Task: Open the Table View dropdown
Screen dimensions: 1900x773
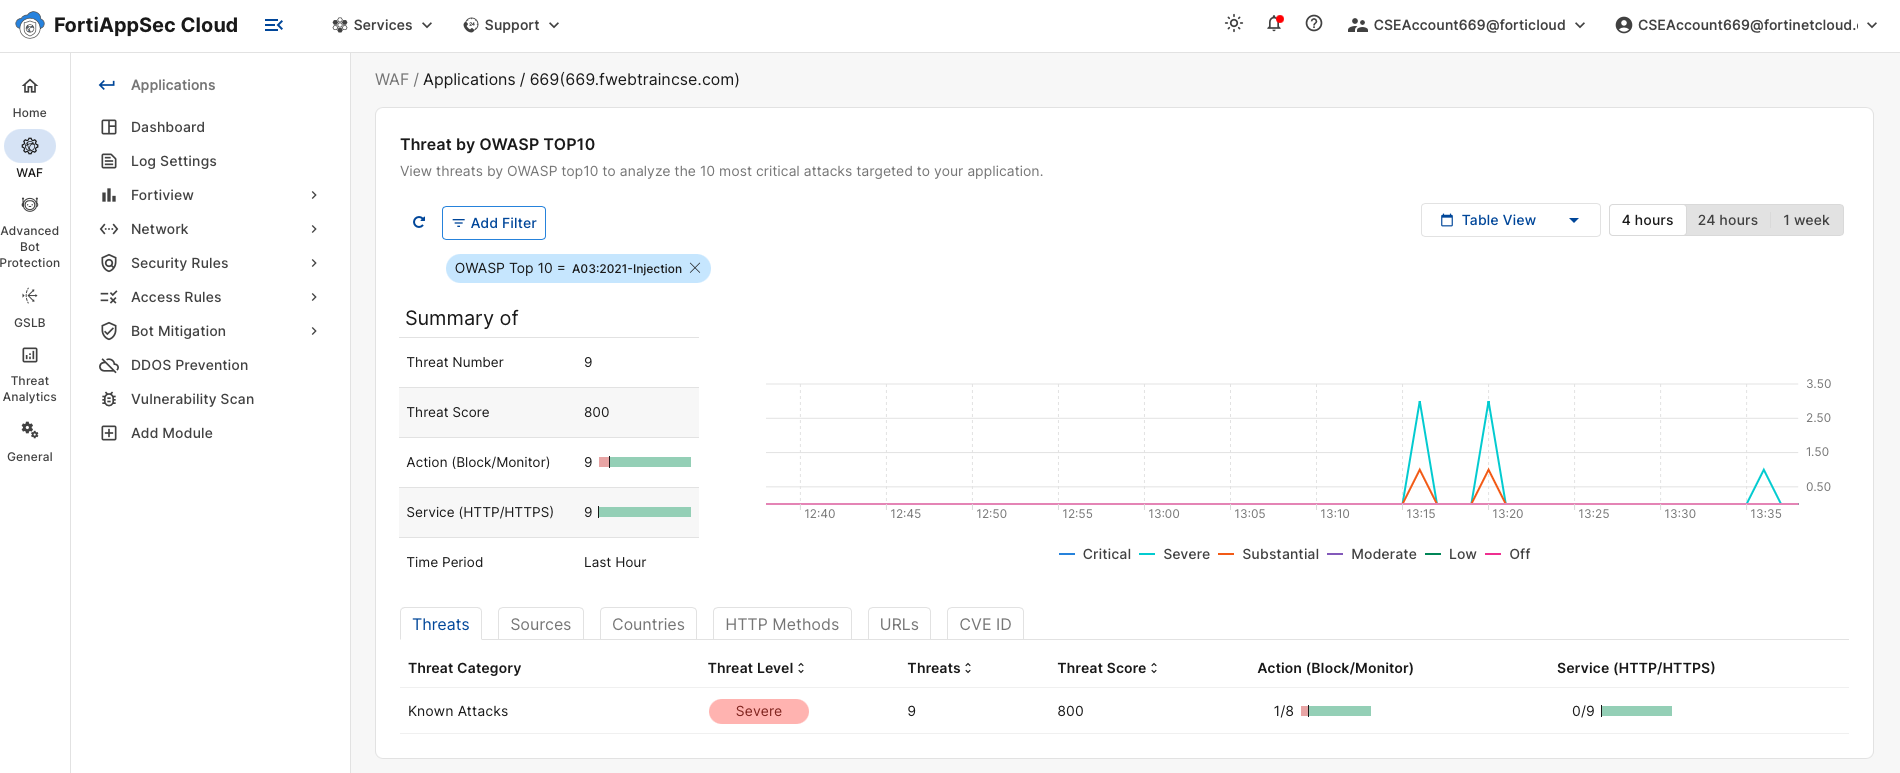Action: pos(1510,220)
